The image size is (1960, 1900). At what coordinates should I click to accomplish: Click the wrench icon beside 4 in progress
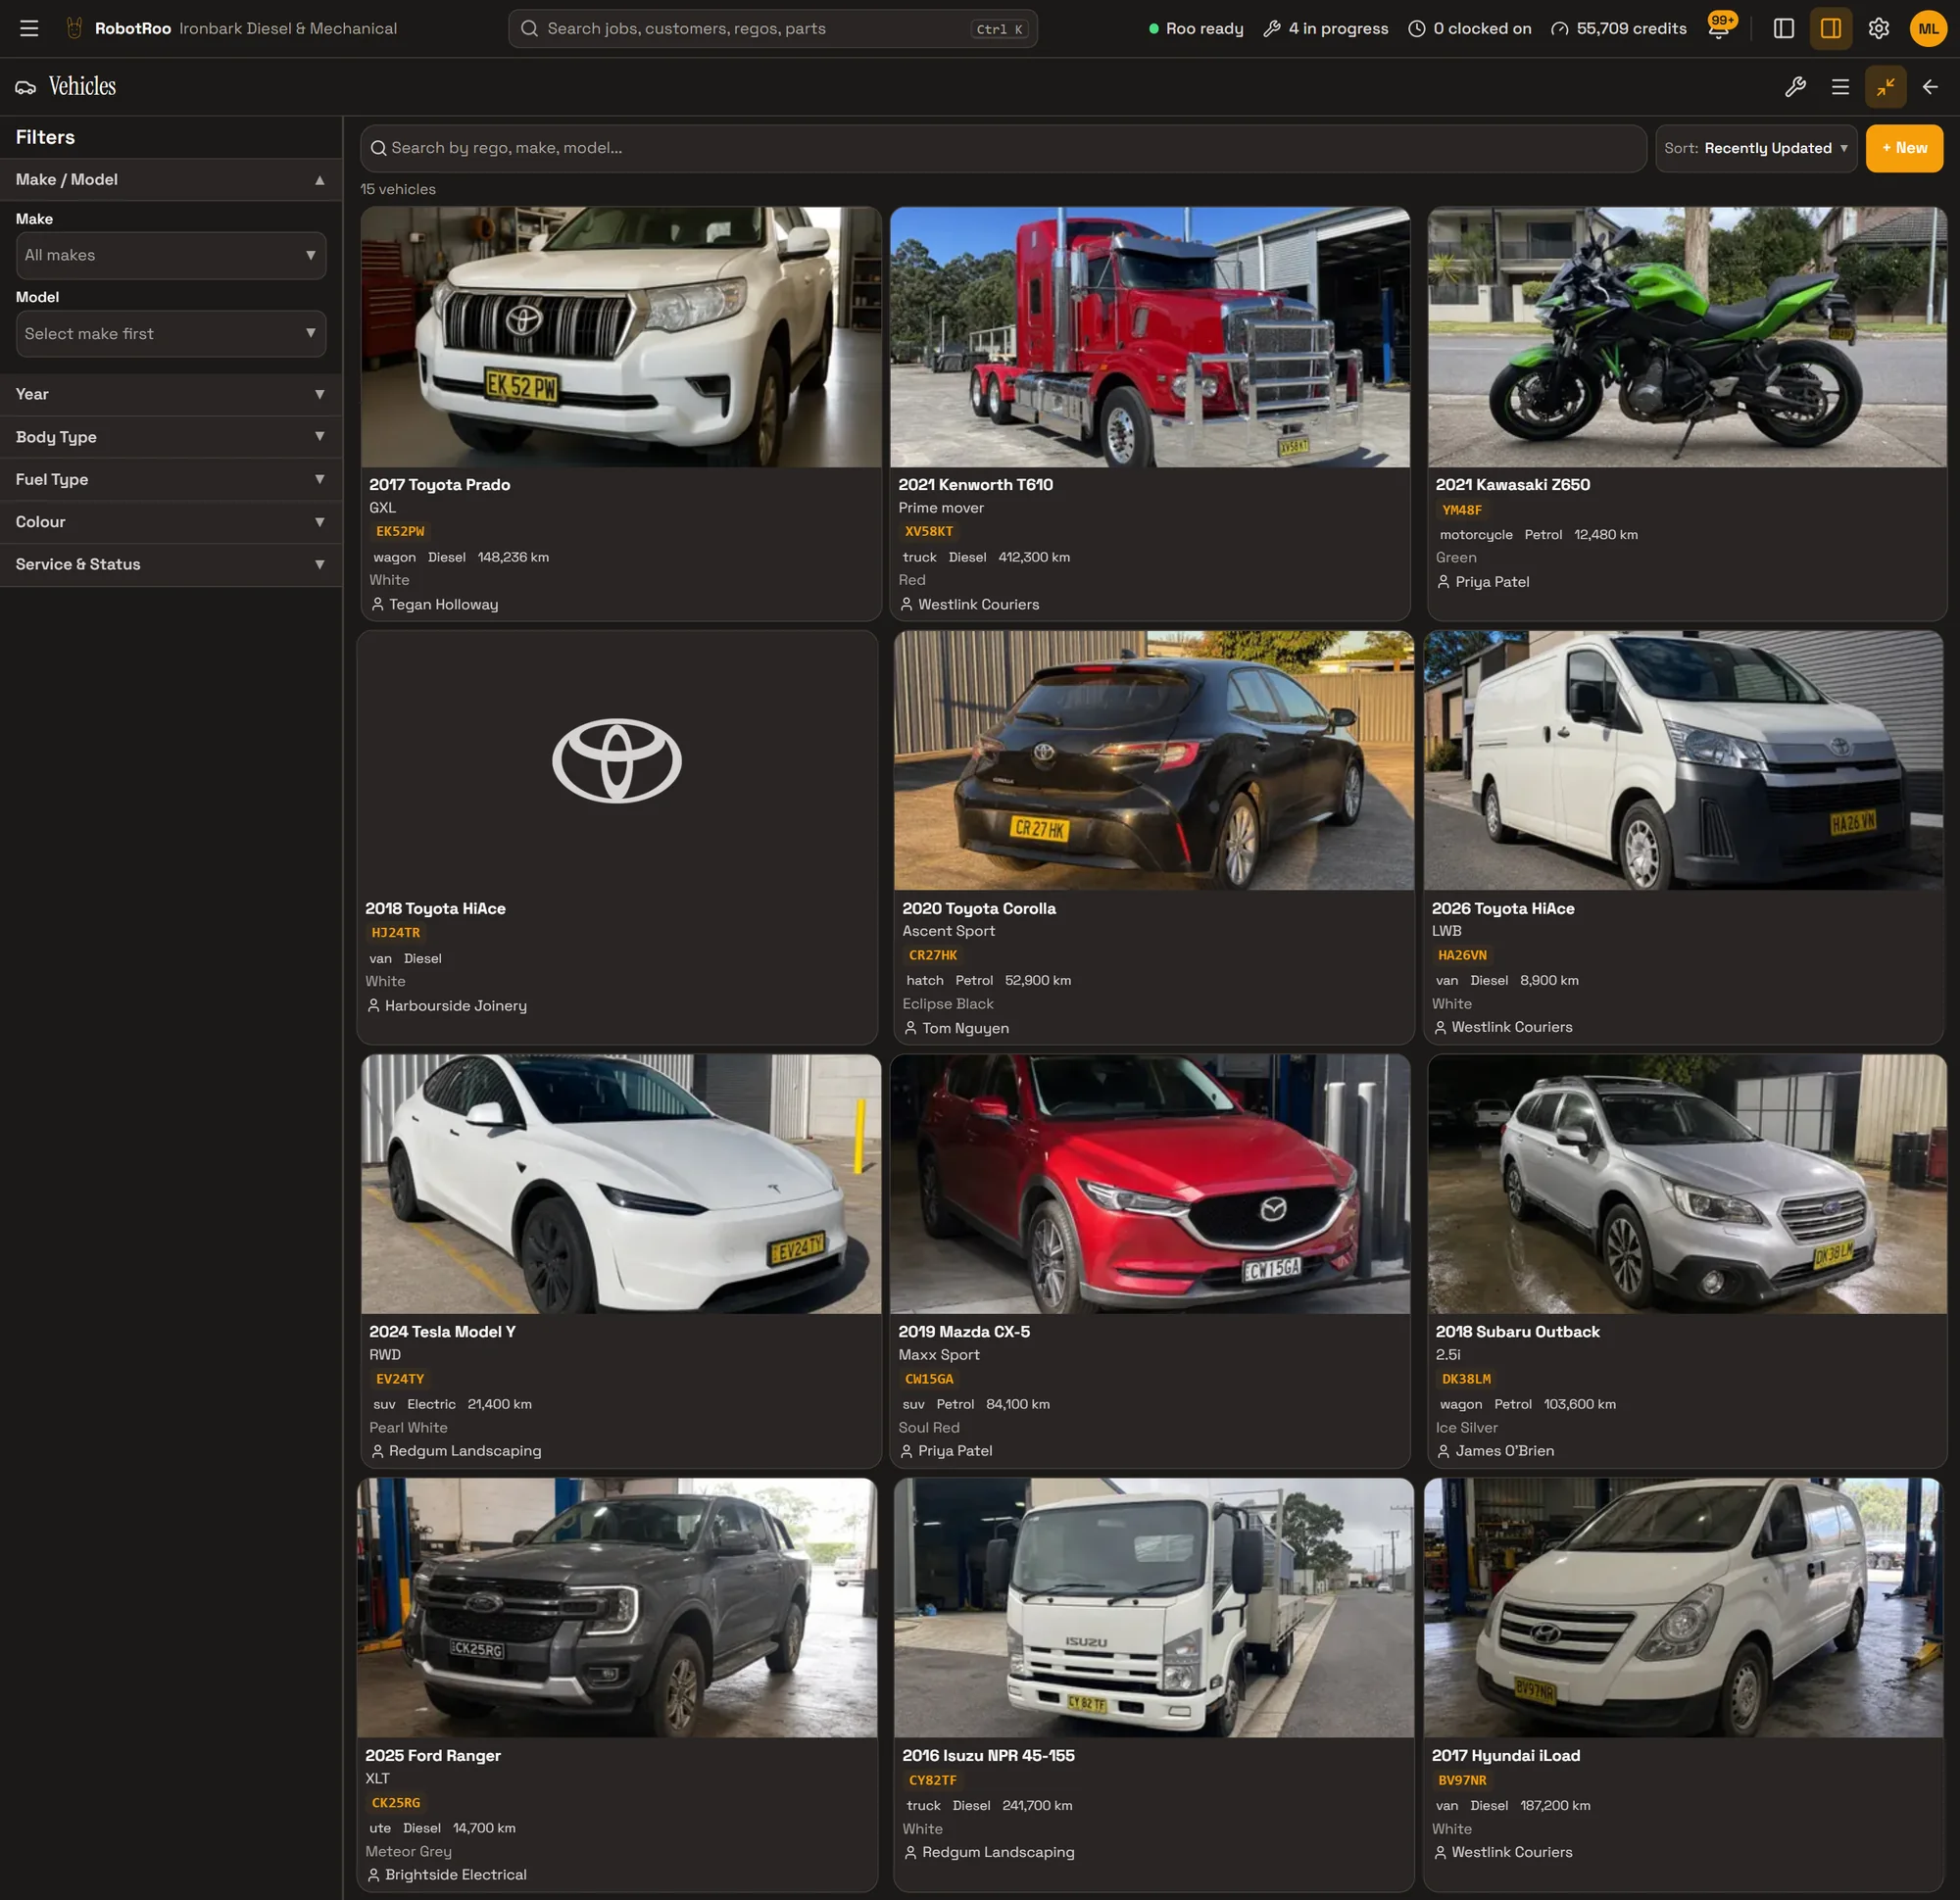tap(1272, 28)
